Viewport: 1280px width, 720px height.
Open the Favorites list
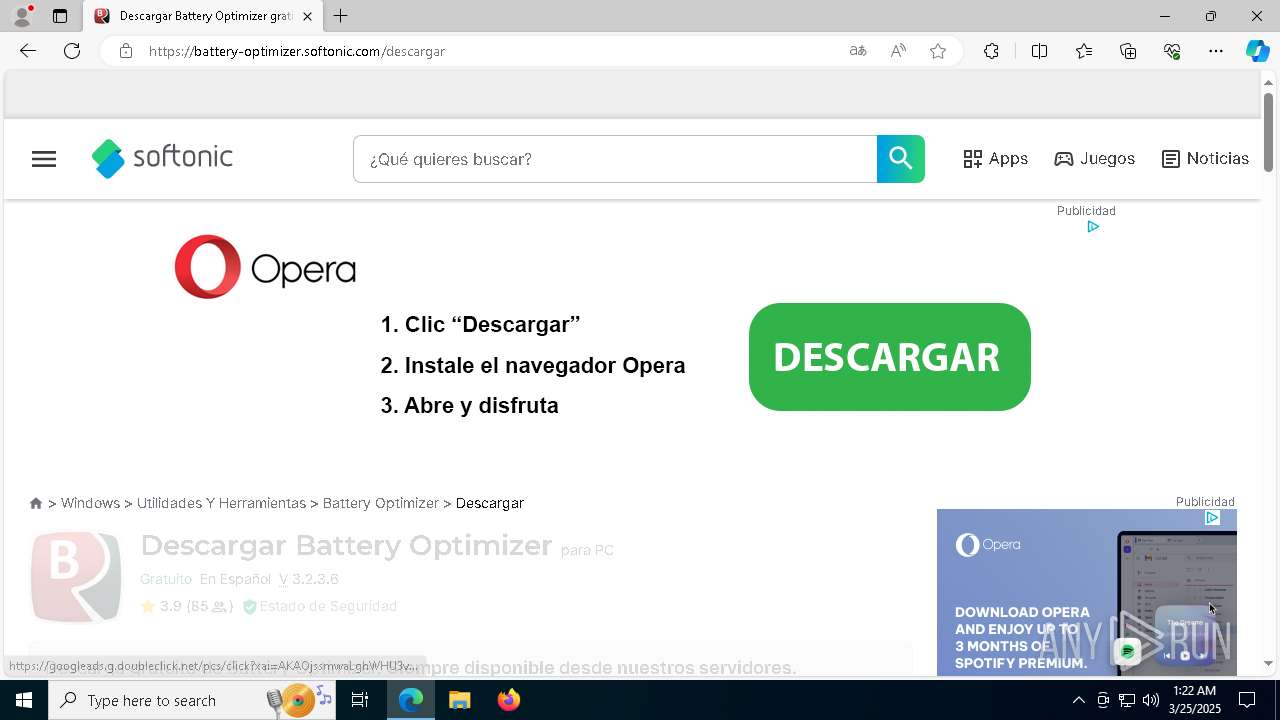click(x=1084, y=51)
